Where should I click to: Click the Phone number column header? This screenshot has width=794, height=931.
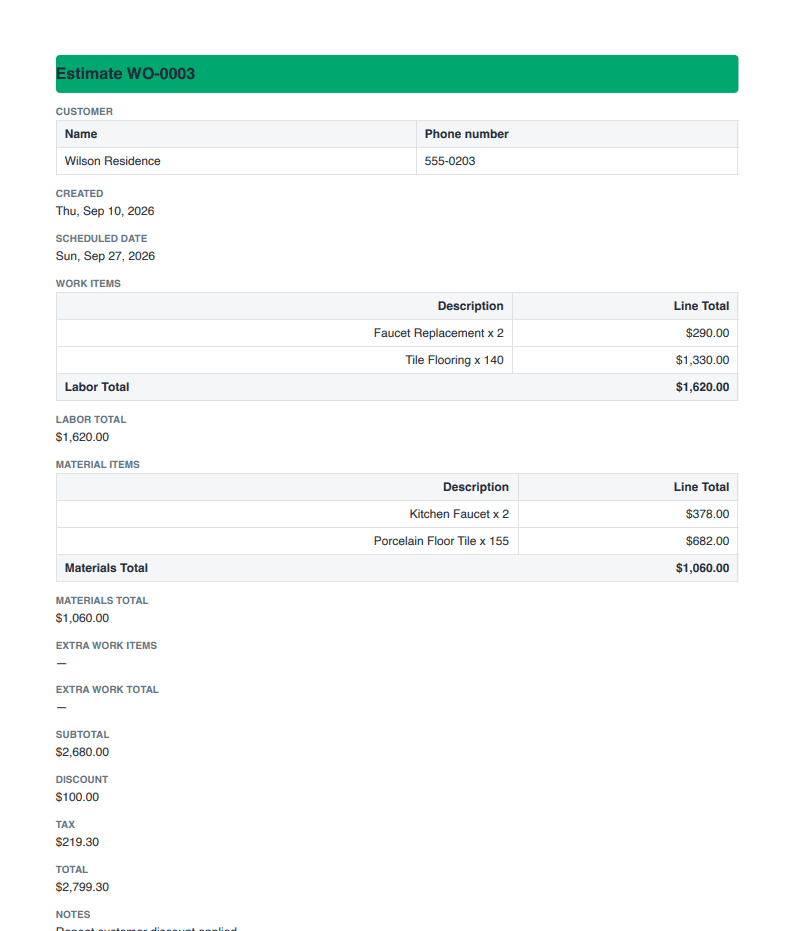(x=466, y=134)
